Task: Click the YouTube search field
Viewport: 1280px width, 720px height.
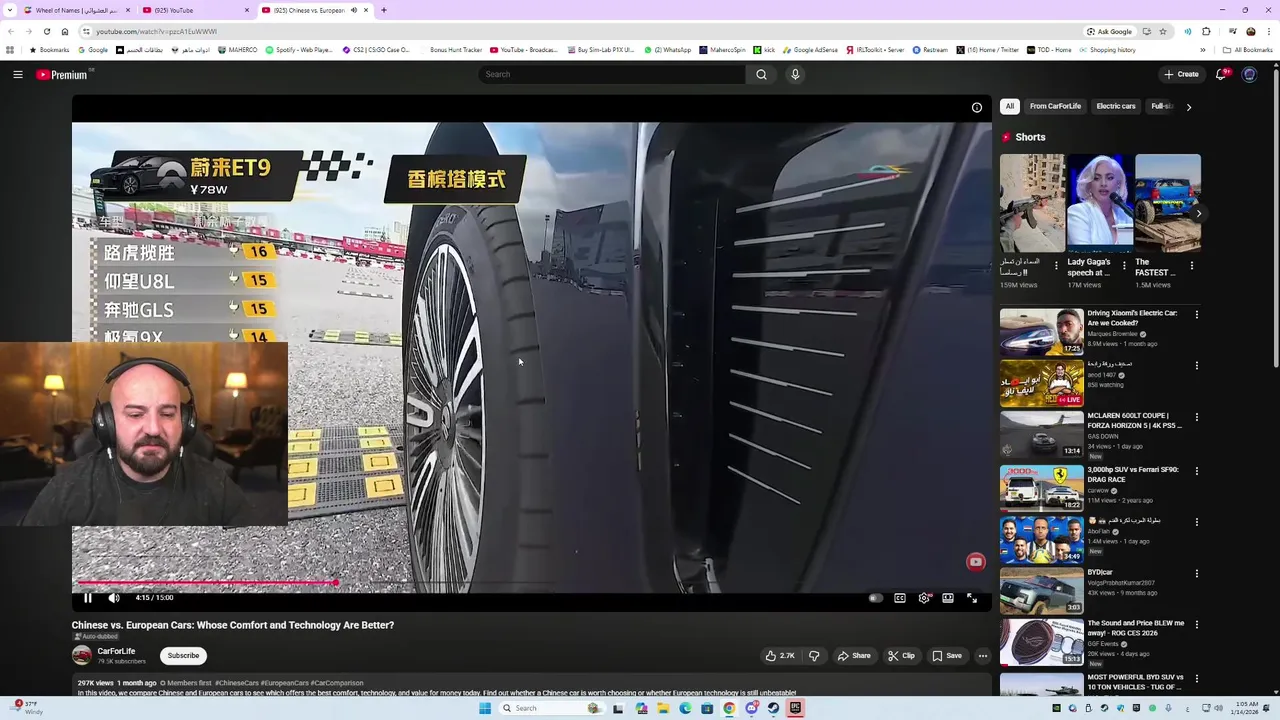Action: (x=612, y=74)
